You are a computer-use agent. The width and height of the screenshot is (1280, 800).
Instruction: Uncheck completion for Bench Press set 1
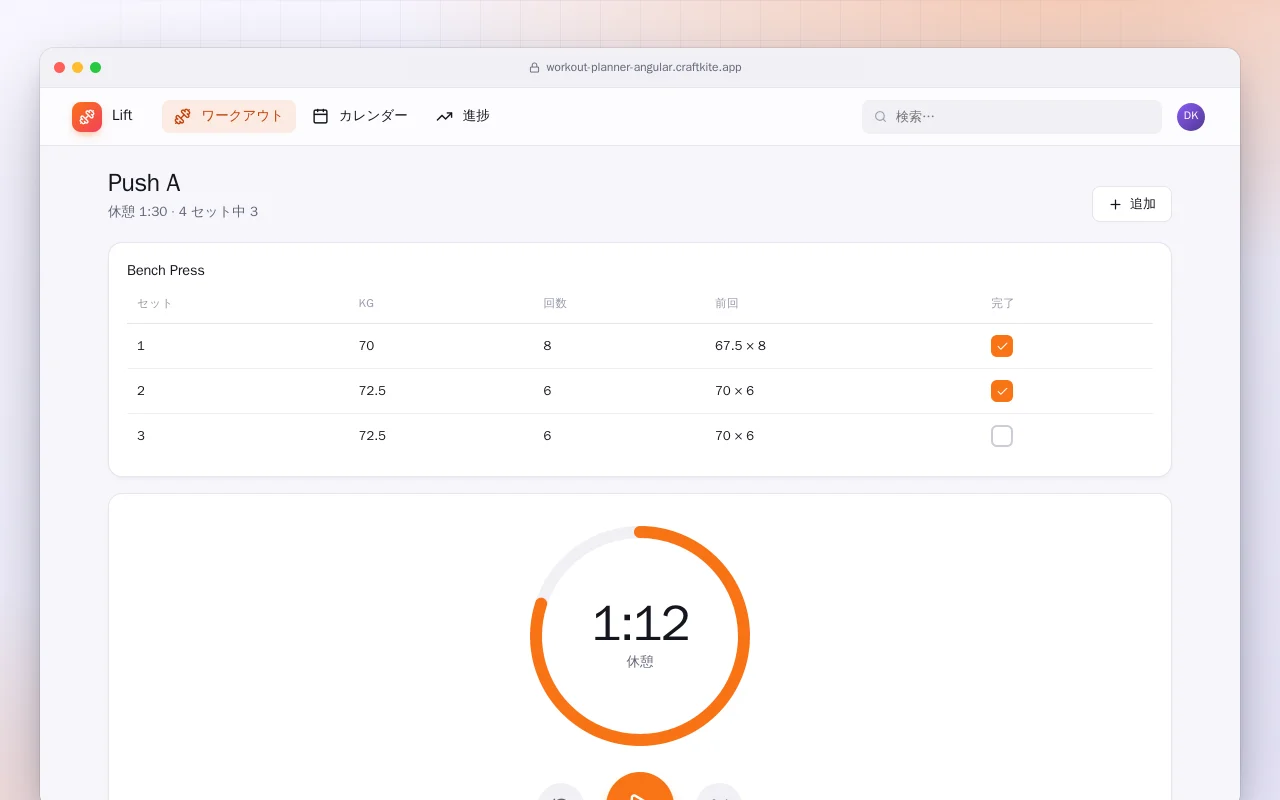[1002, 346]
